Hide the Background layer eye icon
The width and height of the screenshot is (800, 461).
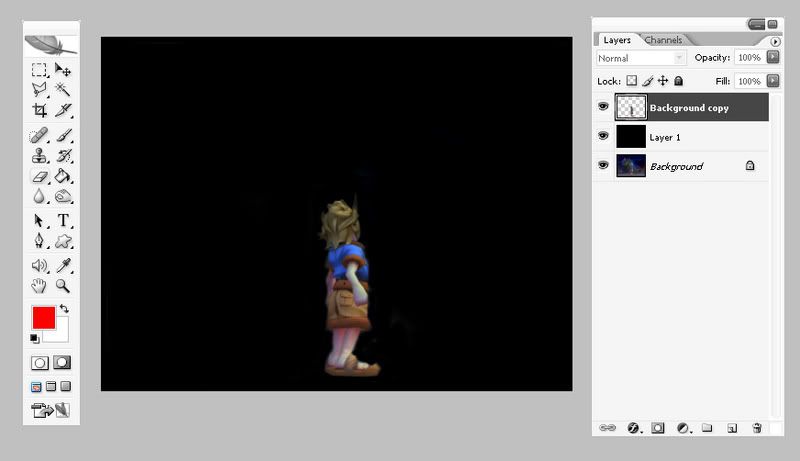pos(603,165)
